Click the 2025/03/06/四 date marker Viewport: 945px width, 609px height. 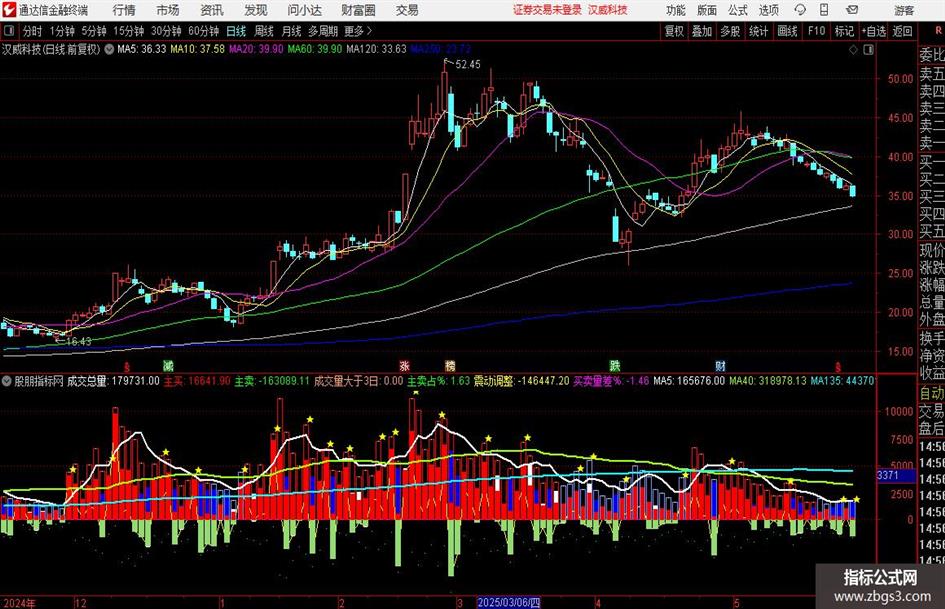point(509,603)
